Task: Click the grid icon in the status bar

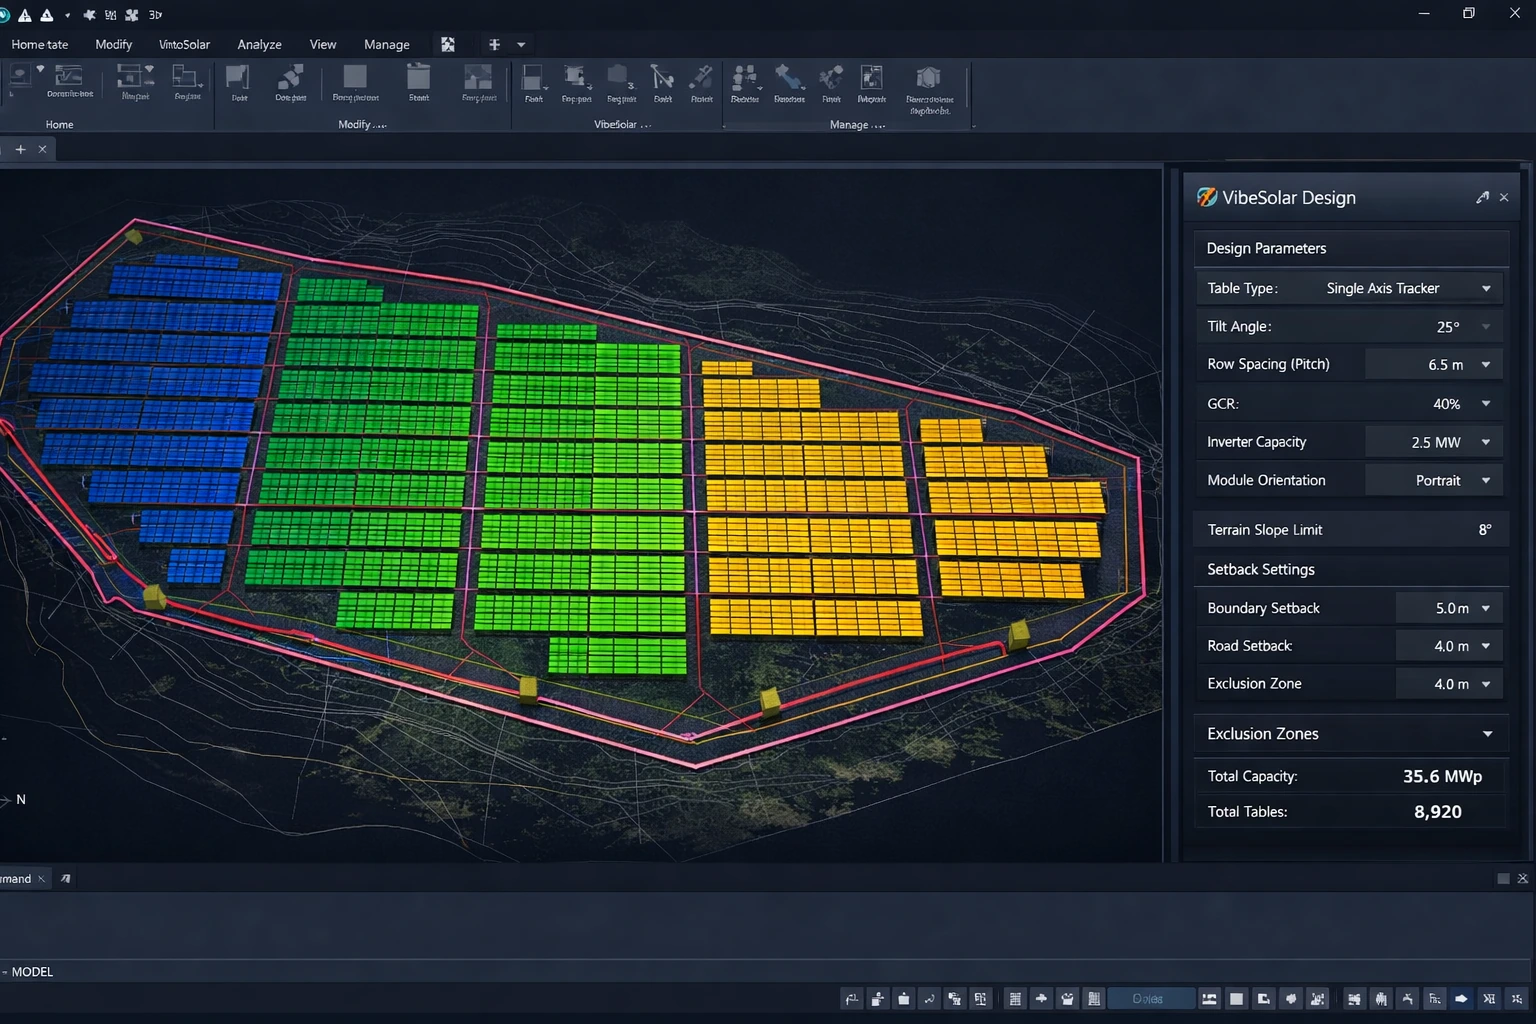Action: (1014, 997)
